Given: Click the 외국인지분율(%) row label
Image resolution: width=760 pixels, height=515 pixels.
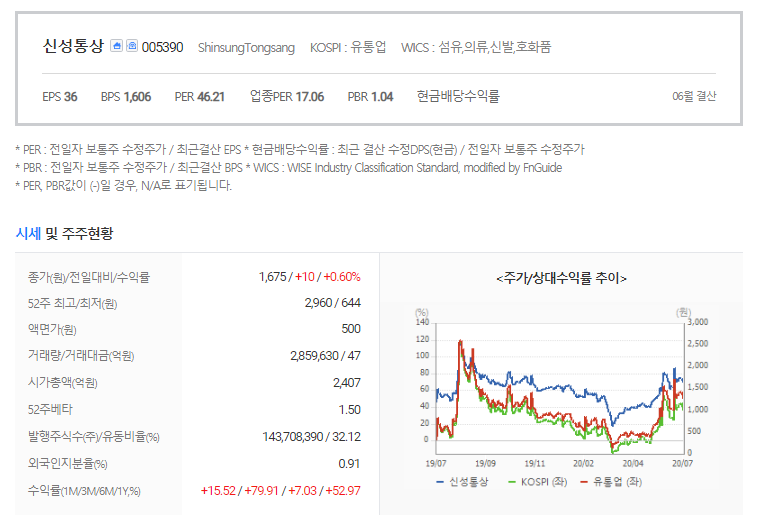Looking at the screenshot, I should 67,464.
